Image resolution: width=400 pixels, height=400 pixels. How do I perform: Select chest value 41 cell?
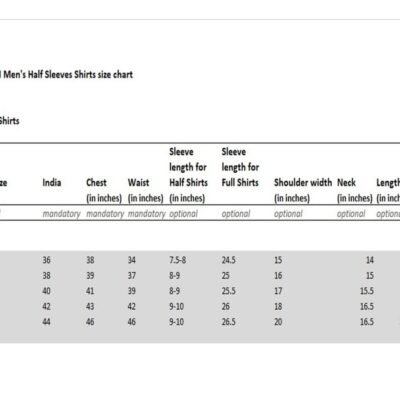pyautogui.click(x=90, y=291)
